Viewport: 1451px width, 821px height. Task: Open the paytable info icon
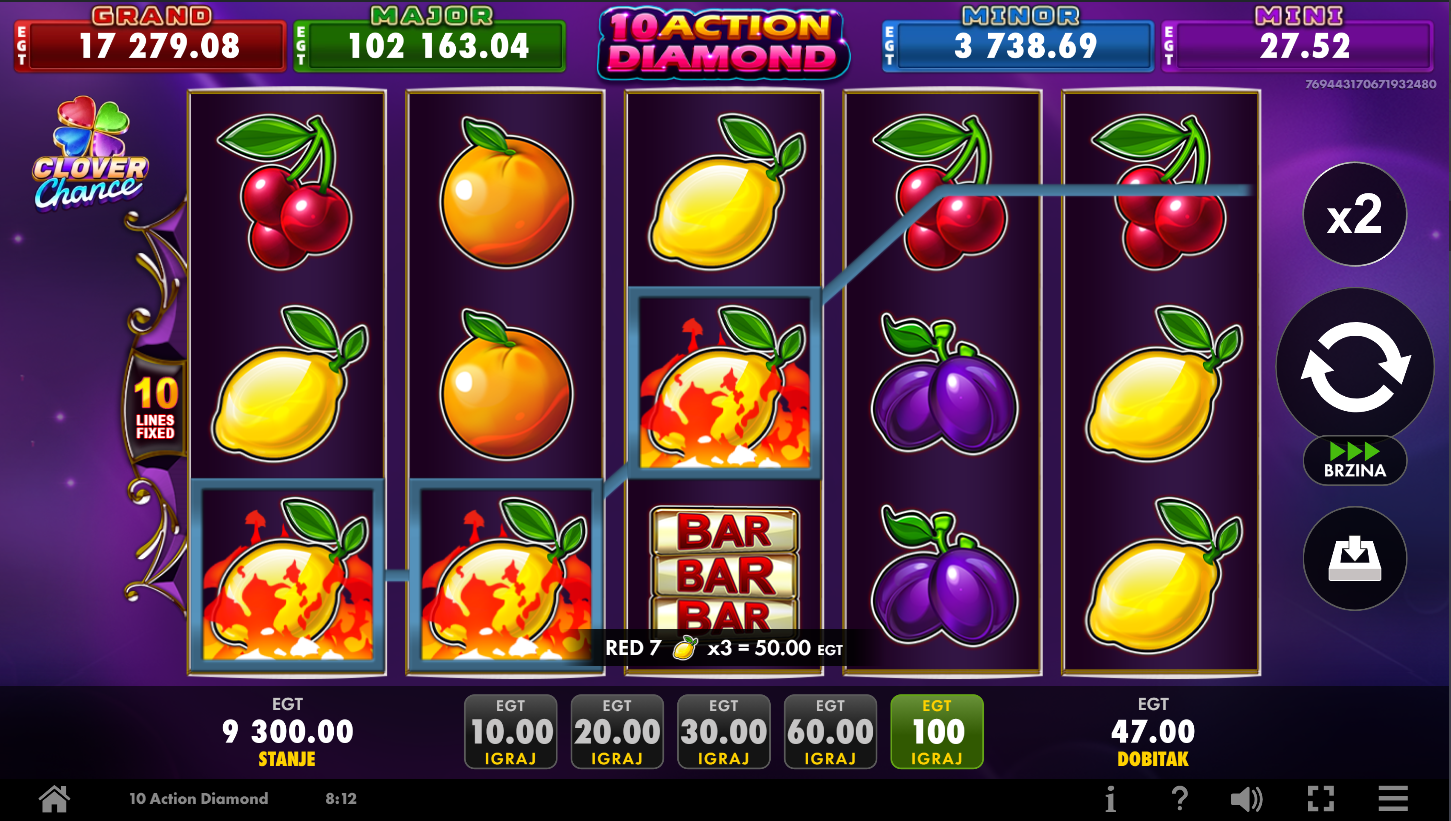(x=1110, y=798)
